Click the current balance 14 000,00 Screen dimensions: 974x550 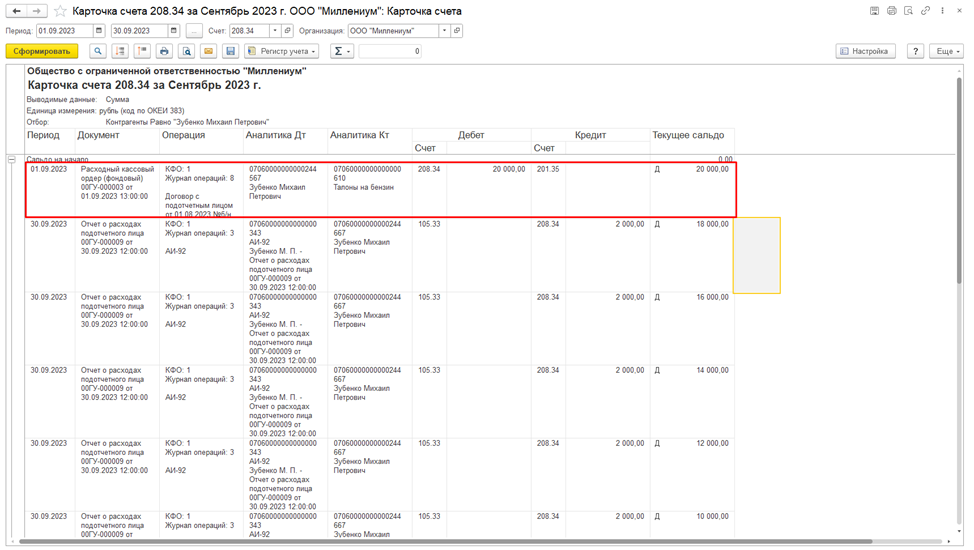pyautogui.click(x=712, y=370)
